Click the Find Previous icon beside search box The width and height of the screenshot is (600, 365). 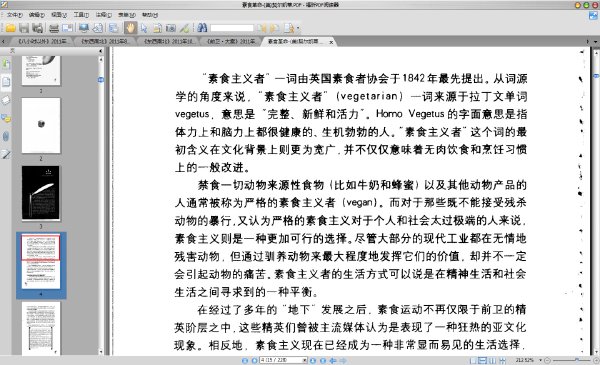click(x=262, y=28)
